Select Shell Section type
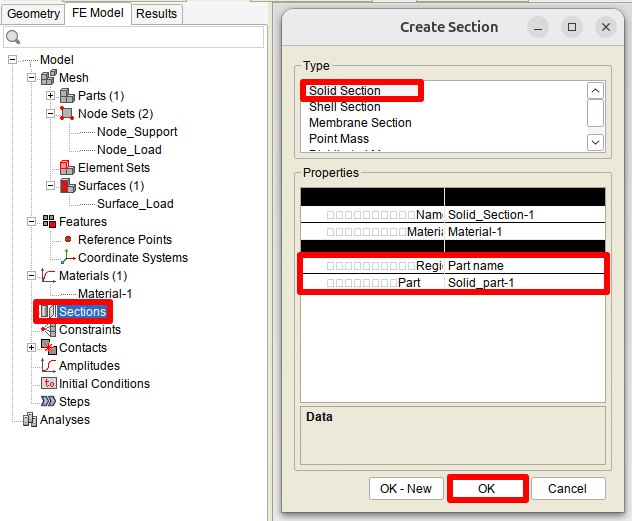Image resolution: width=632 pixels, height=521 pixels. tap(345, 107)
